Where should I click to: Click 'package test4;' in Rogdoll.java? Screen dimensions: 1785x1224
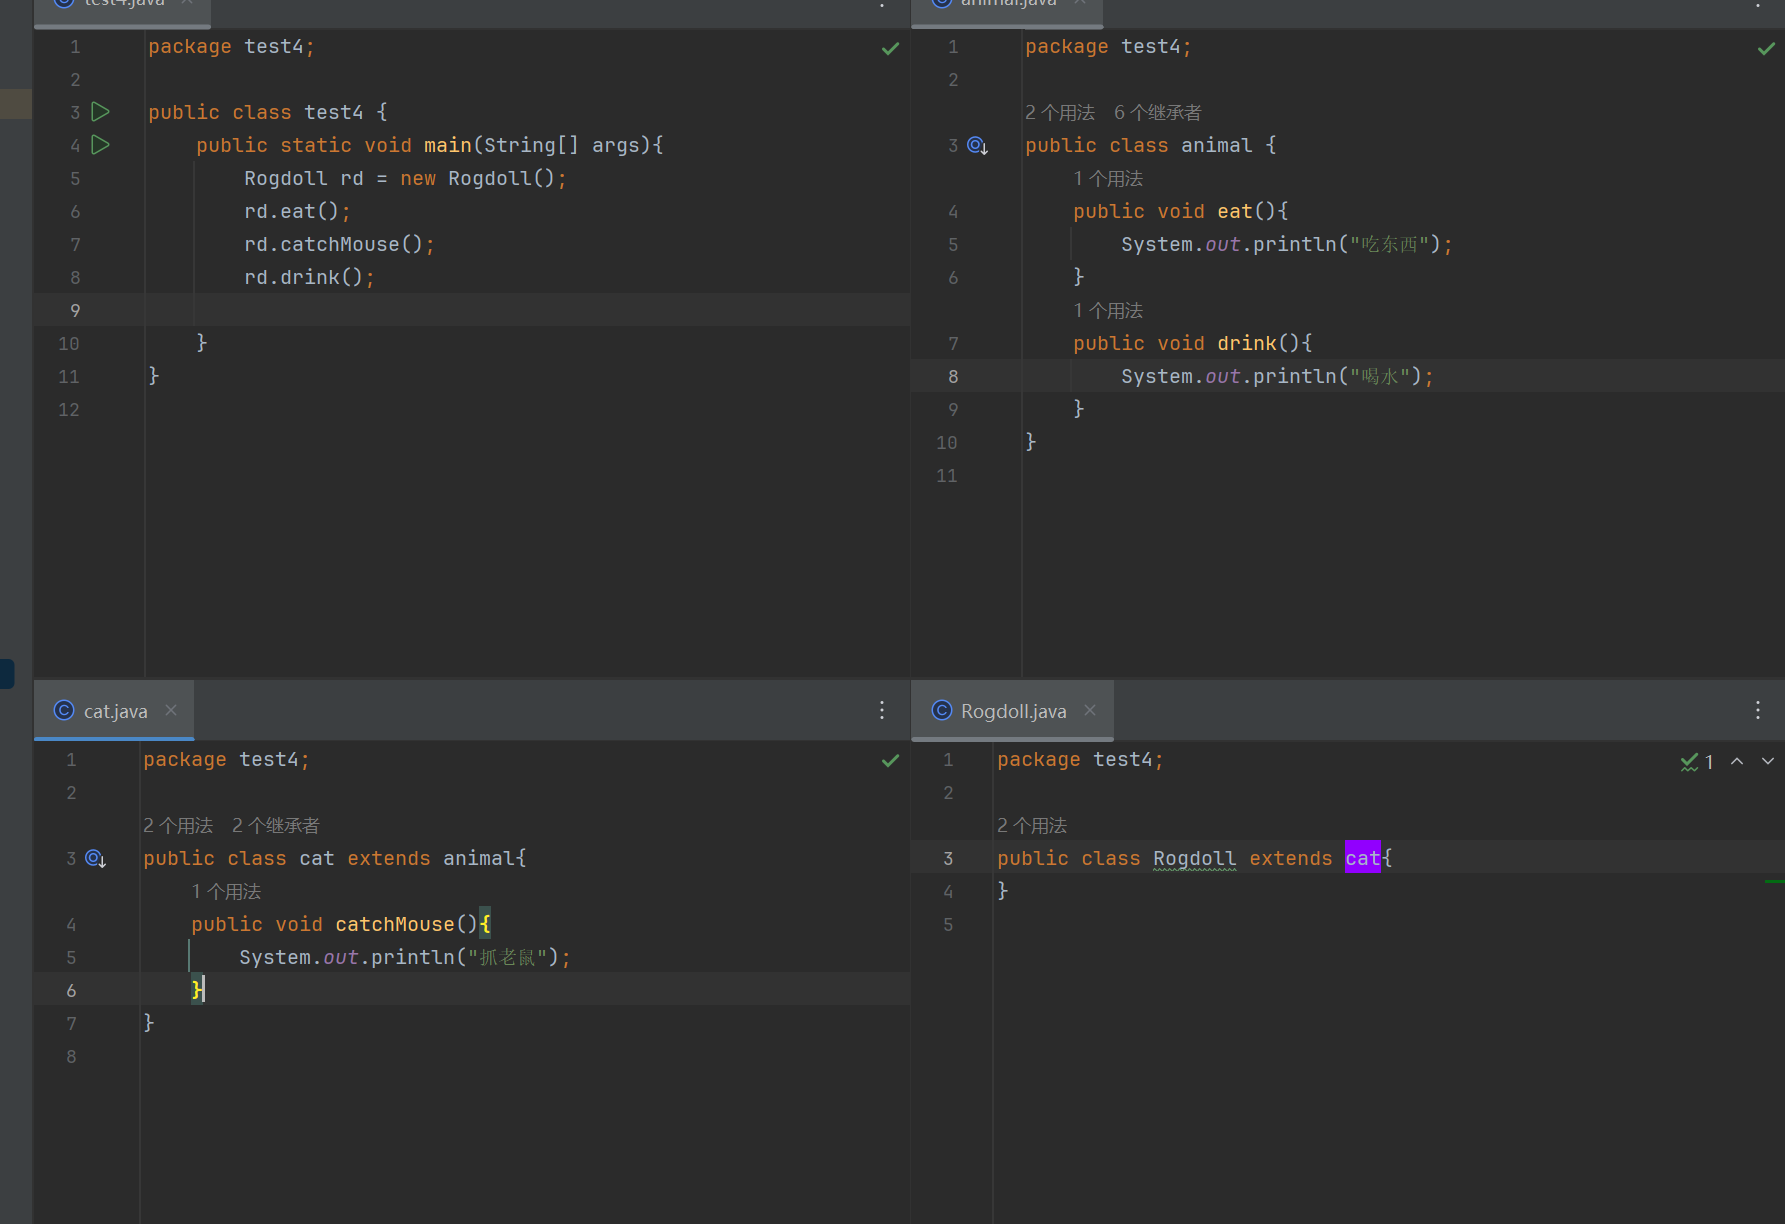(x=1080, y=759)
